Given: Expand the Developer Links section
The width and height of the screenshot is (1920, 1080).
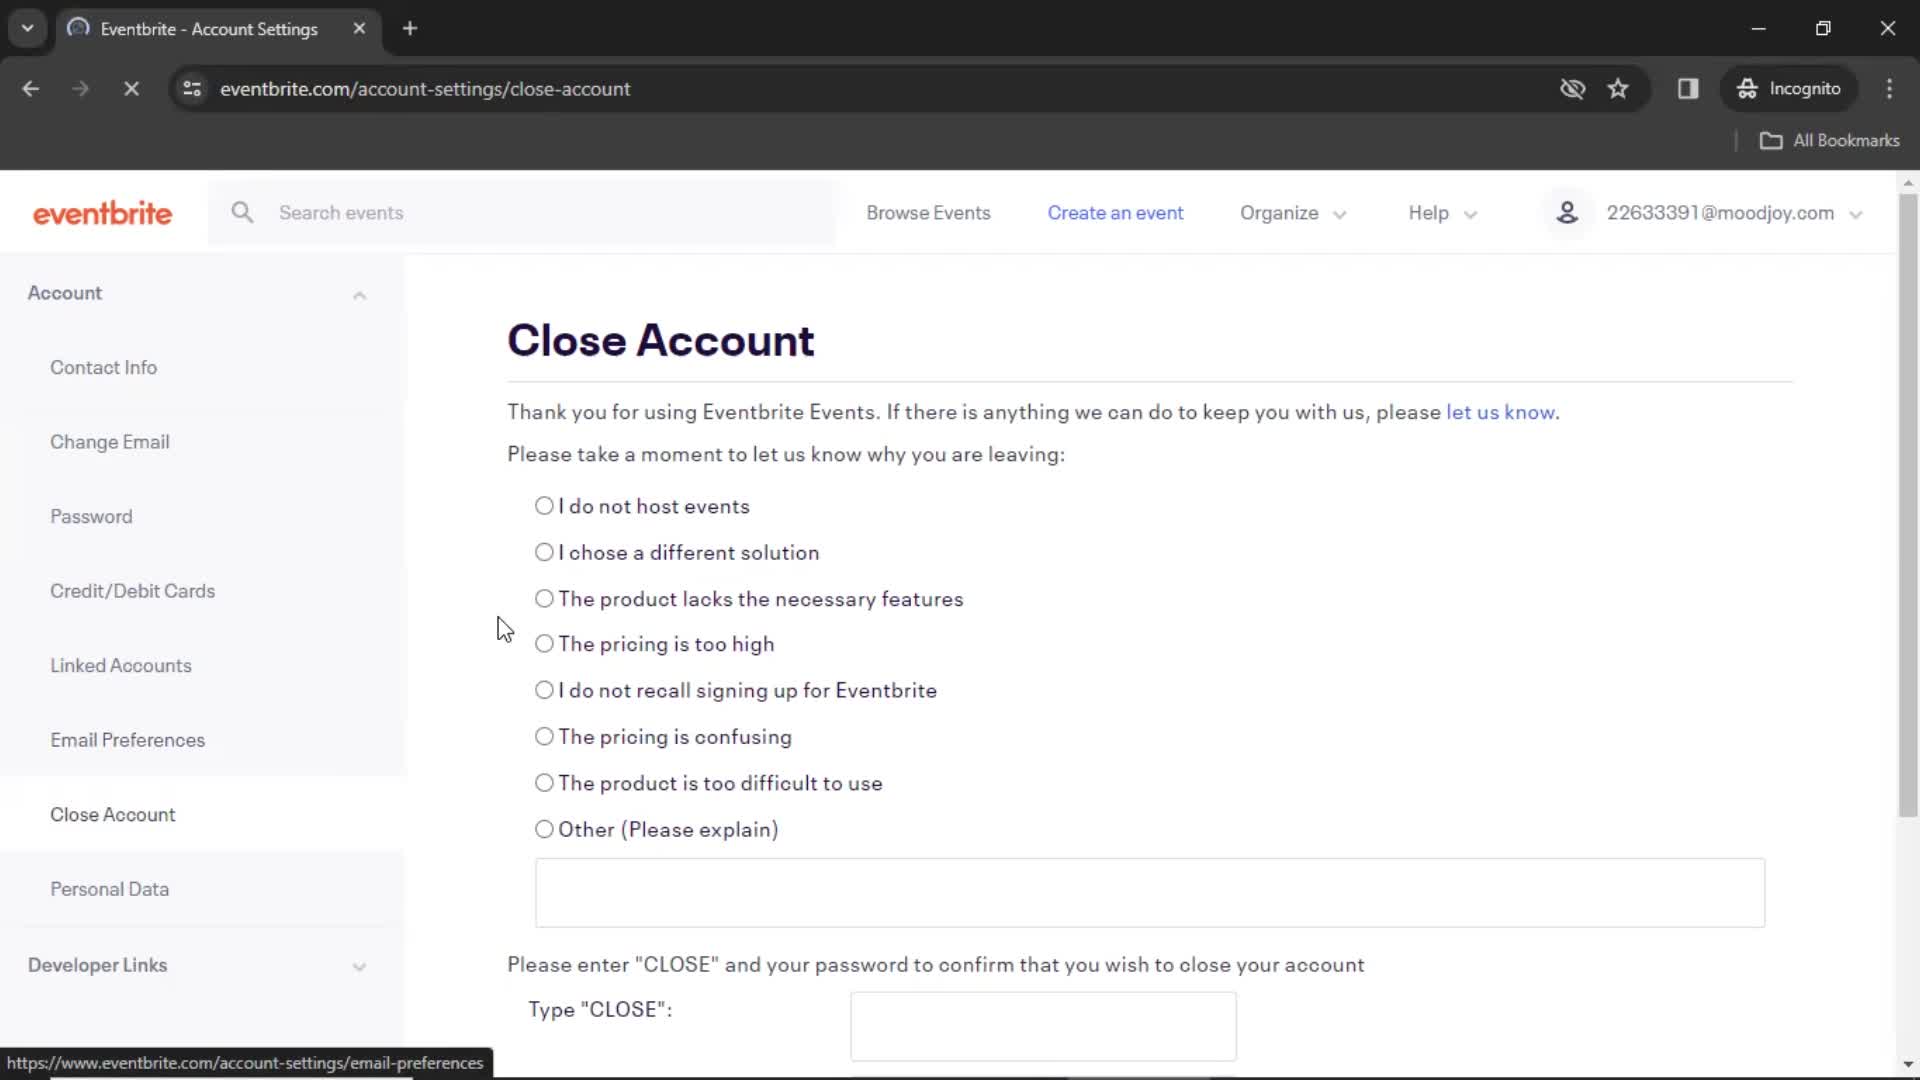Looking at the screenshot, I should tap(359, 964).
